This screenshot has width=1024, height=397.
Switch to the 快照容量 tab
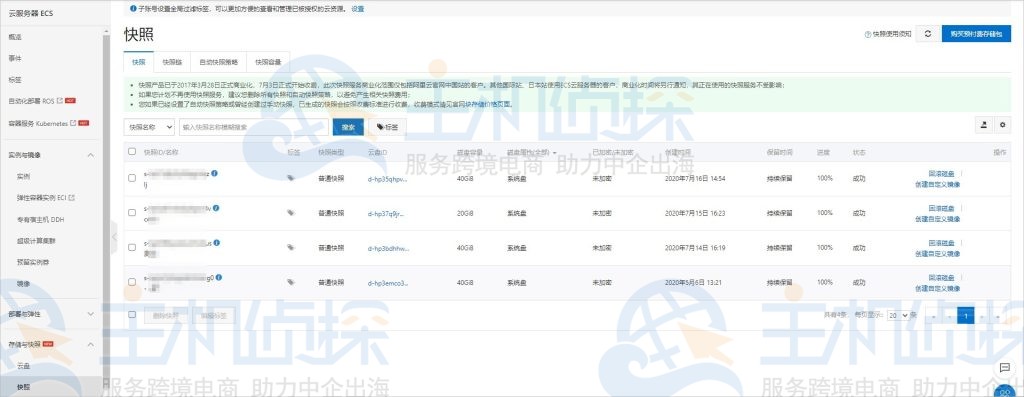click(x=268, y=62)
